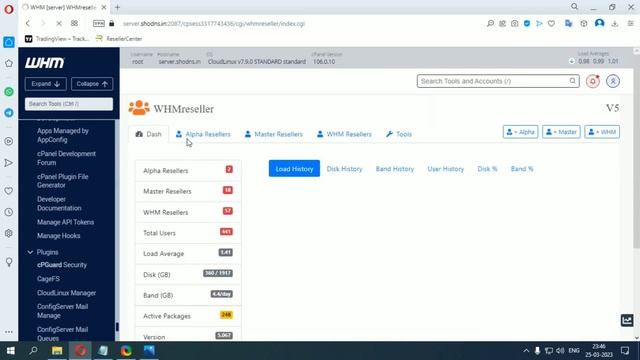Image resolution: width=640 pixels, height=360 pixels.
Task: Open the Alpha Resellers tab
Action: 203,134
